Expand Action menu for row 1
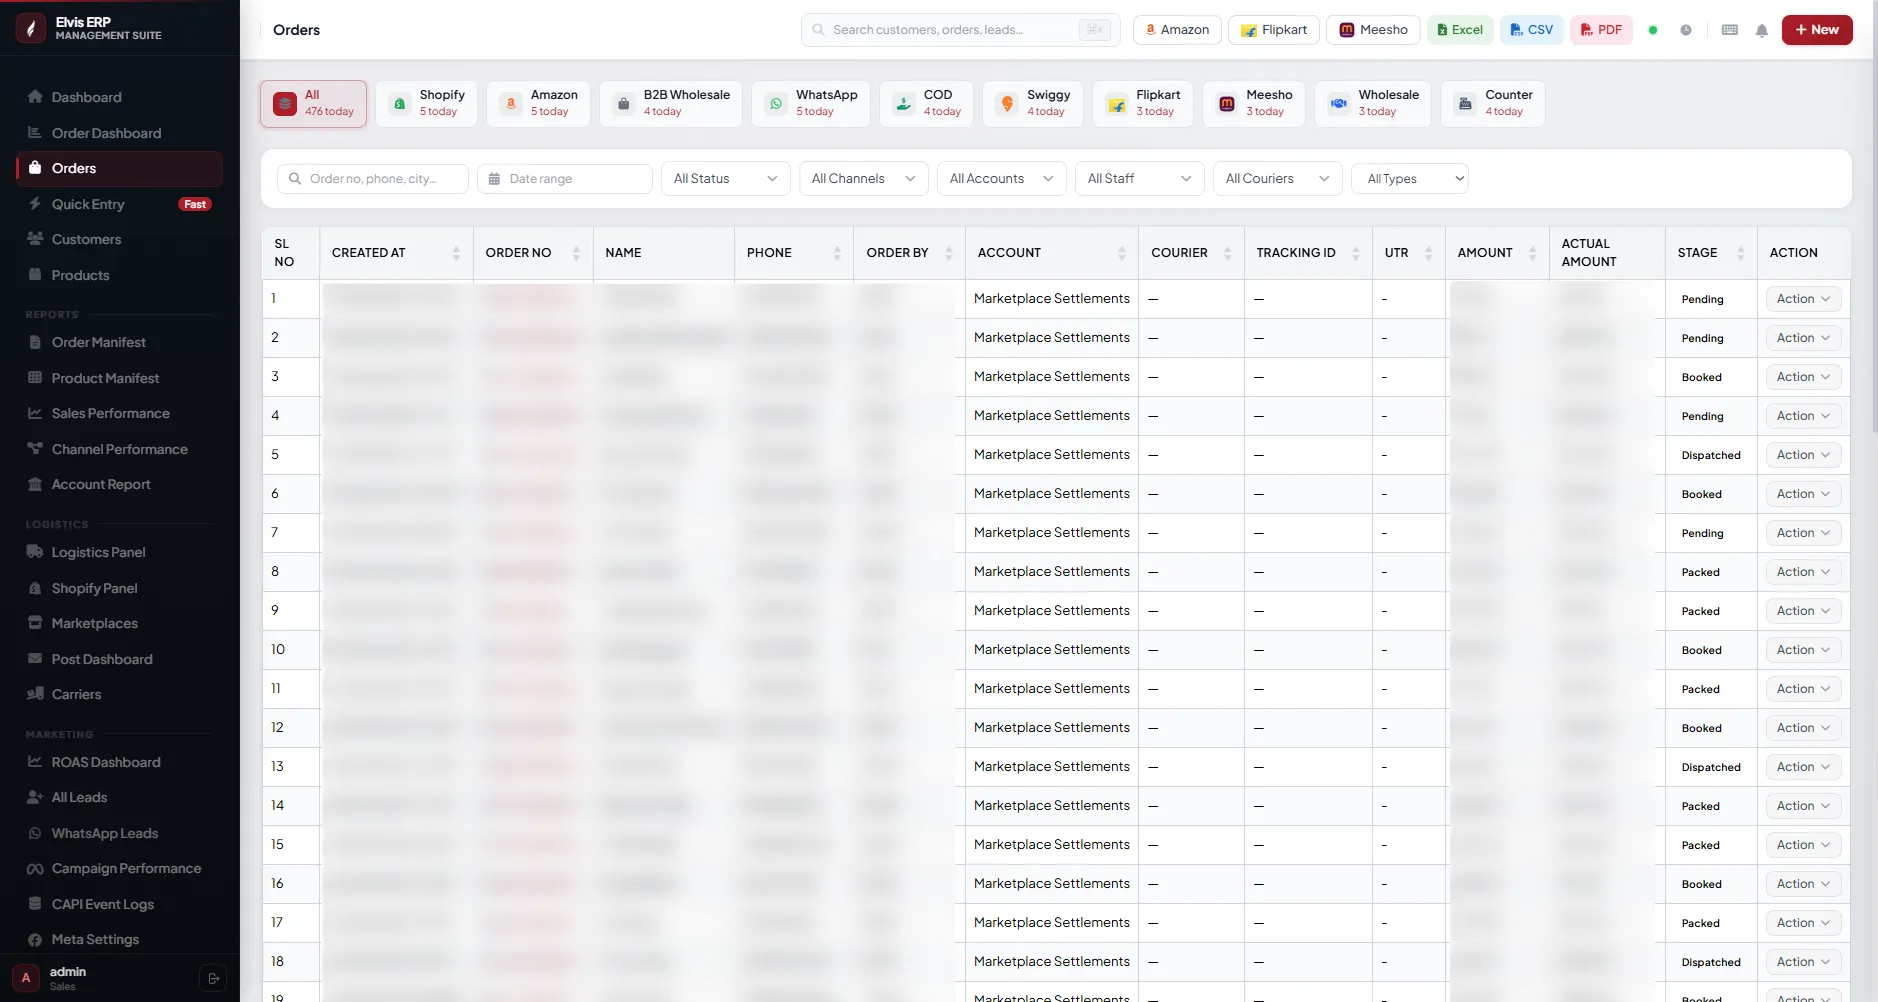1878x1002 pixels. coord(1803,299)
